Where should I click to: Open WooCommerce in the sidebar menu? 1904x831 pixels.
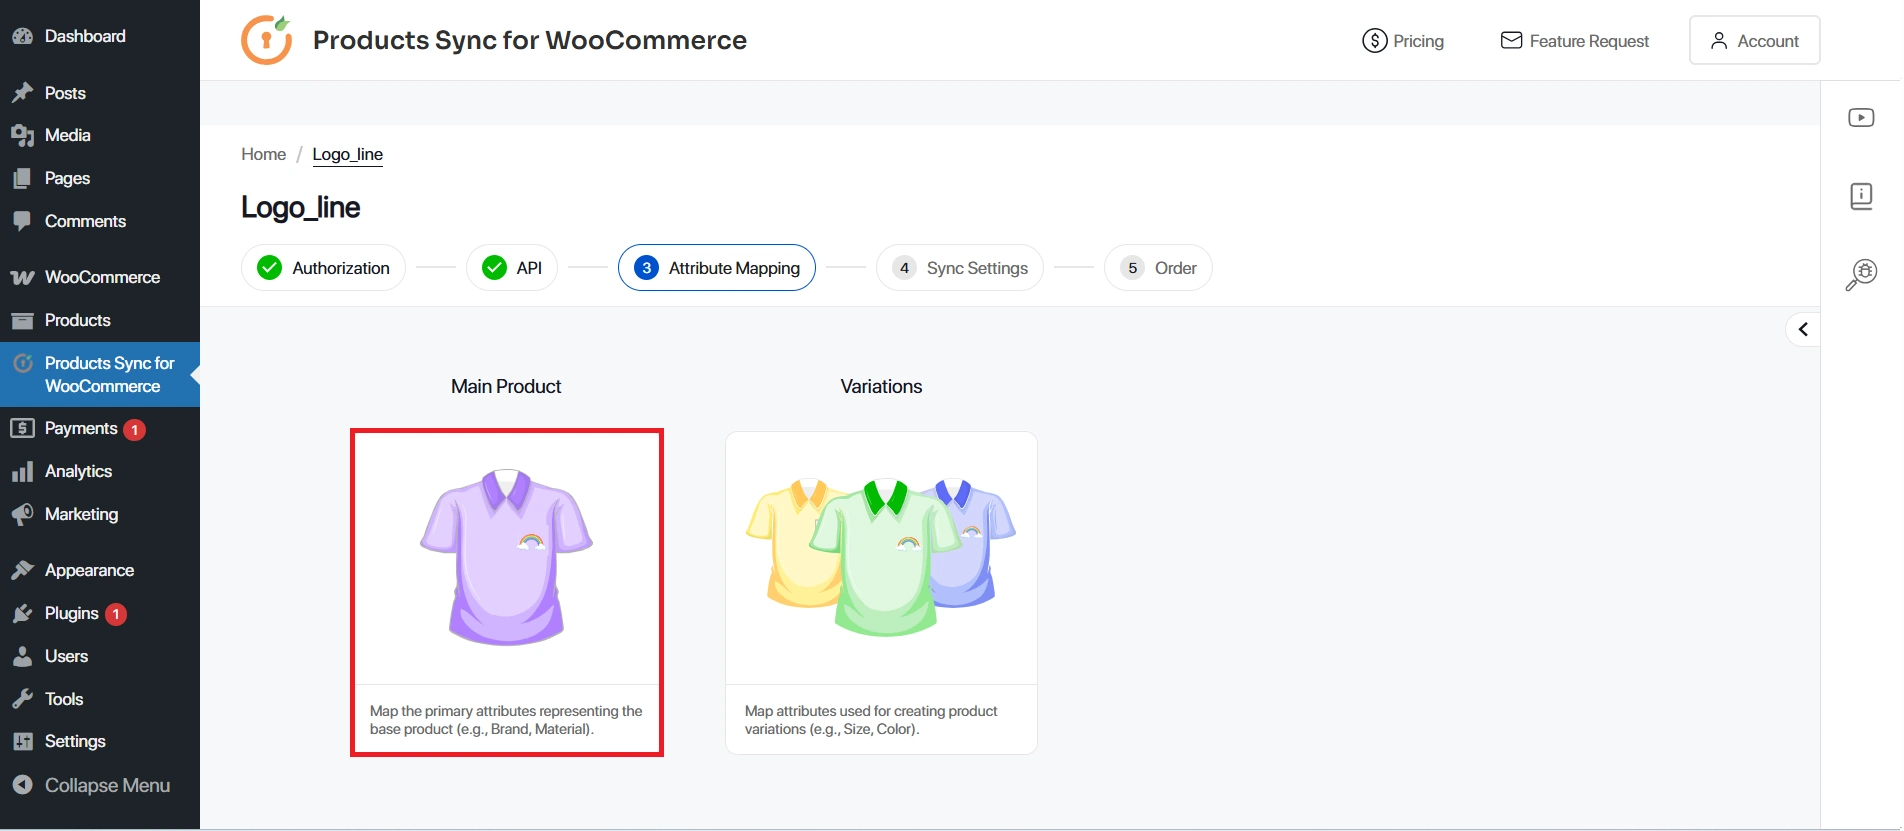(101, 277)
